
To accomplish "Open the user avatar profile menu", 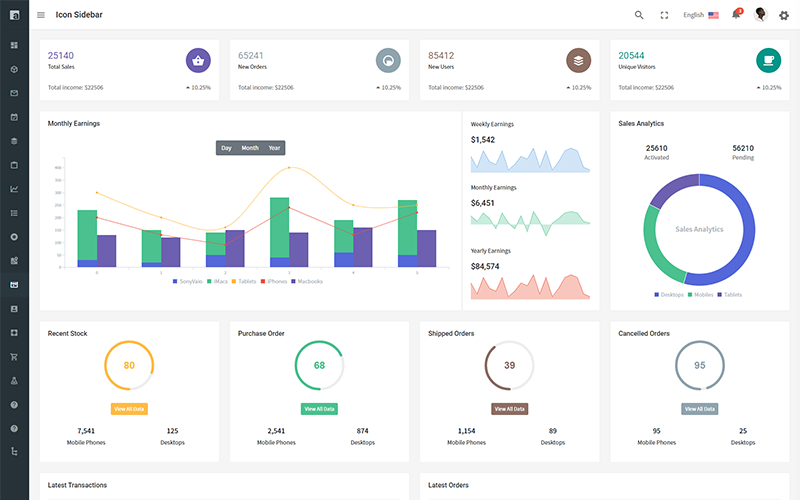I will pyautogui.click(x=761, y=15).
